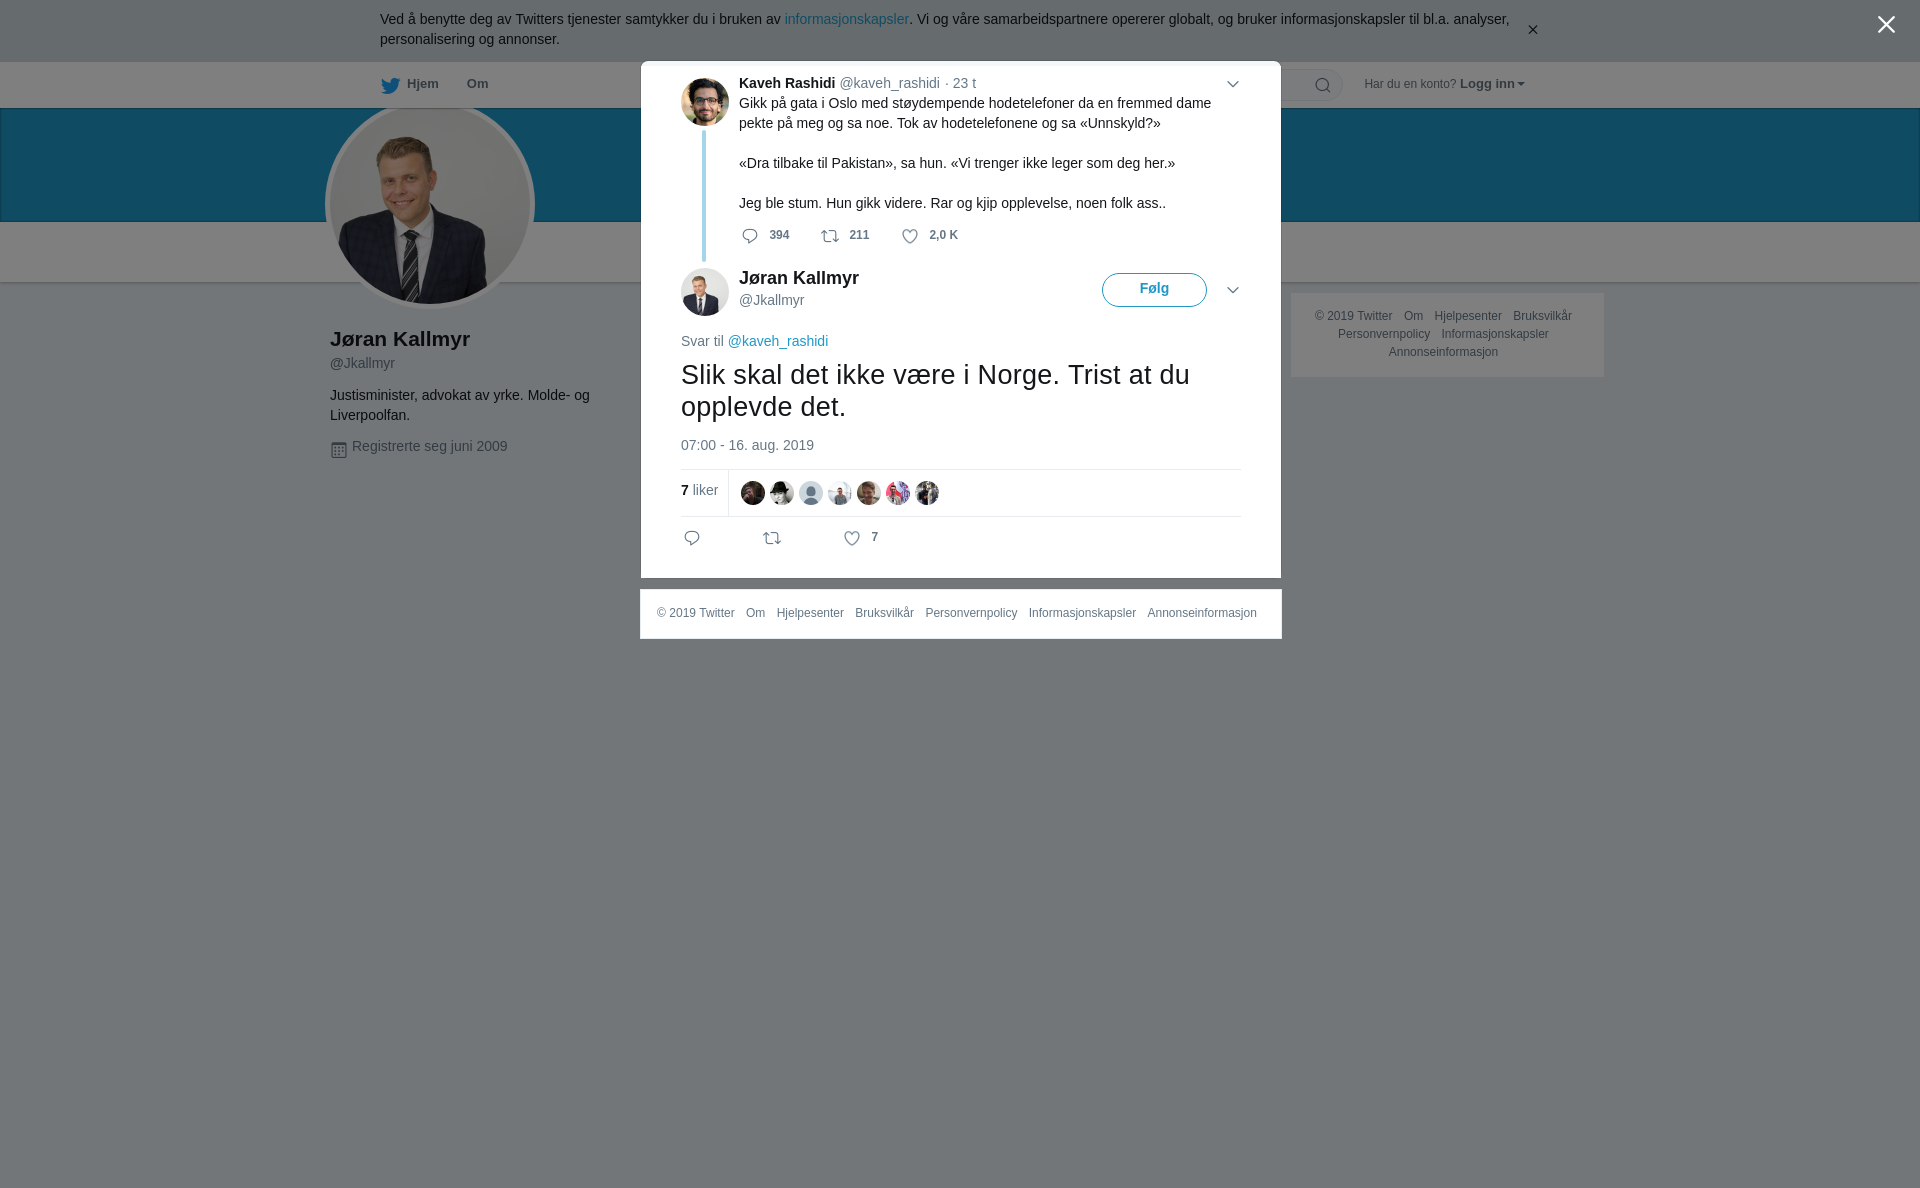Open the informasjonskapsler link in banner
The width and height of the screenshot is (1920, 1188).
846,19
